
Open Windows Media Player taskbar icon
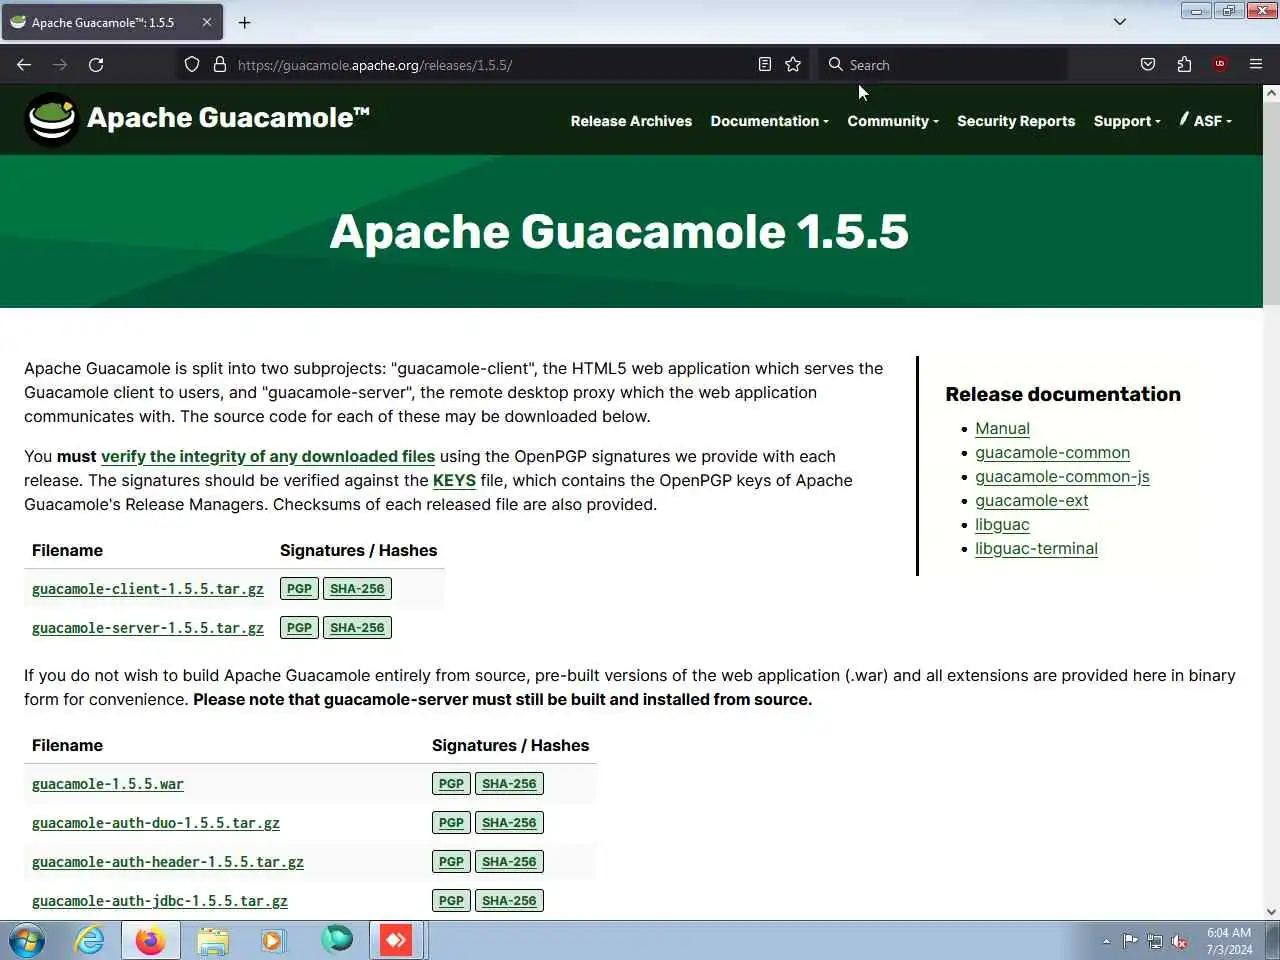pos(272,941)
